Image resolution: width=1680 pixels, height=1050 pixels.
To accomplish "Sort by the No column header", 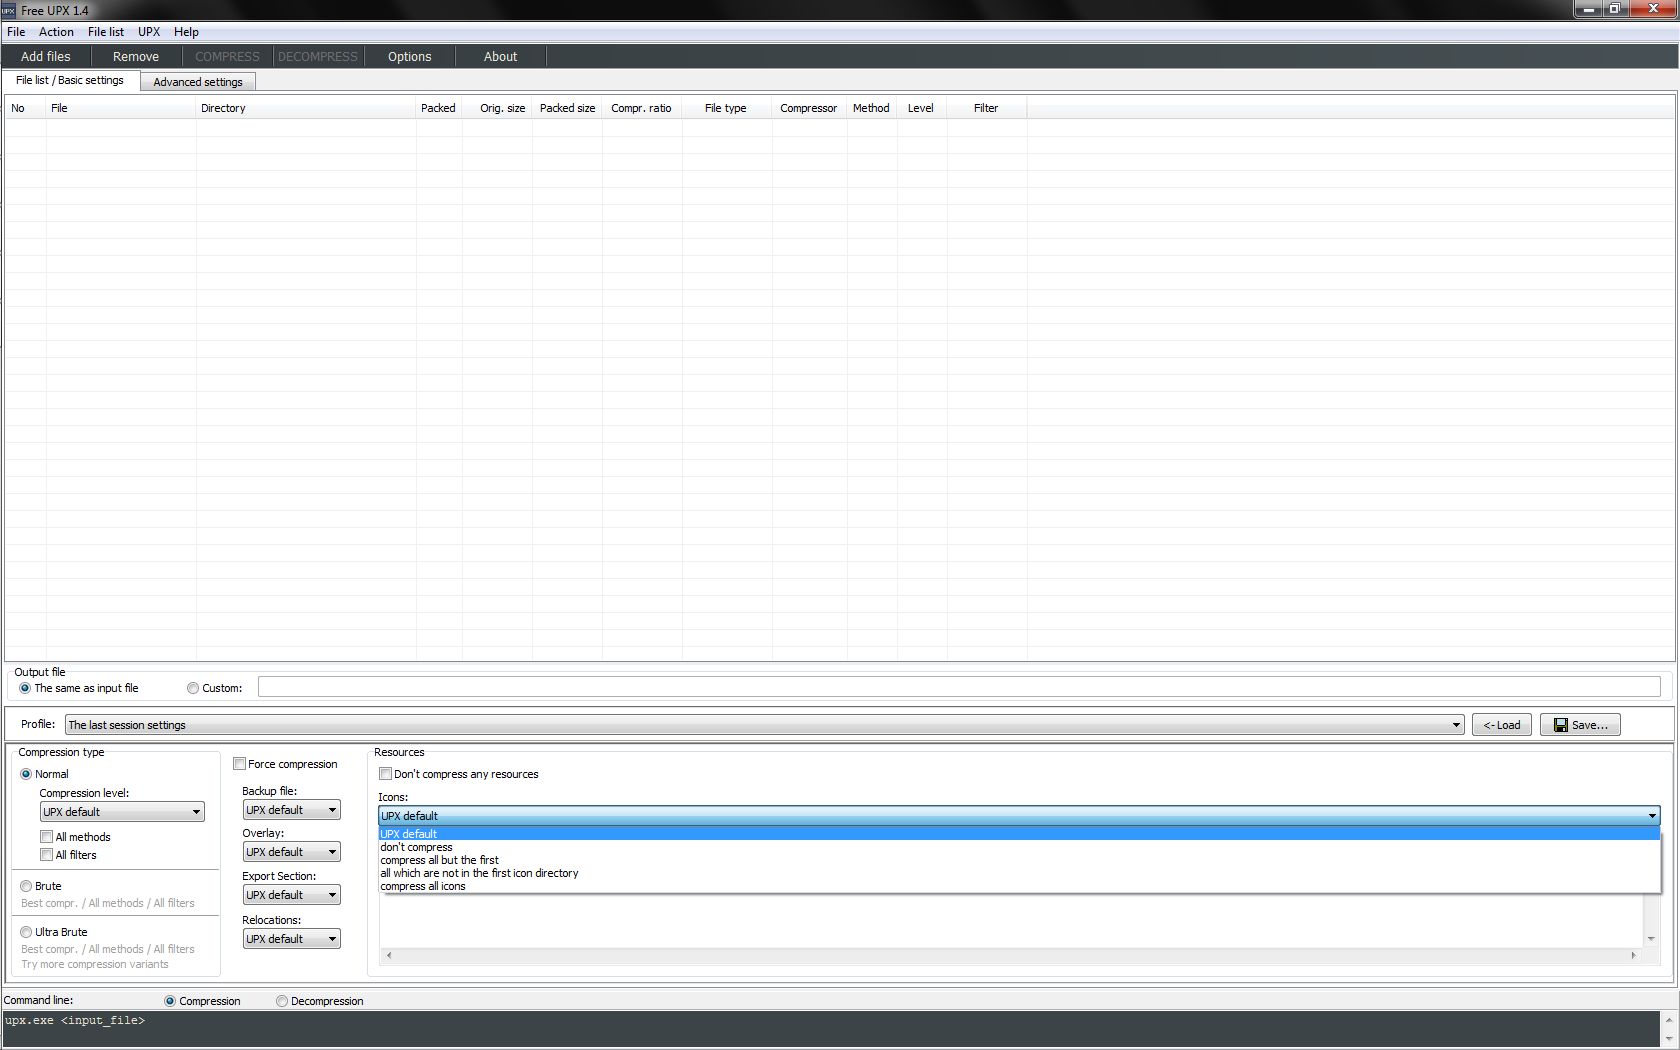I will 25,108.
